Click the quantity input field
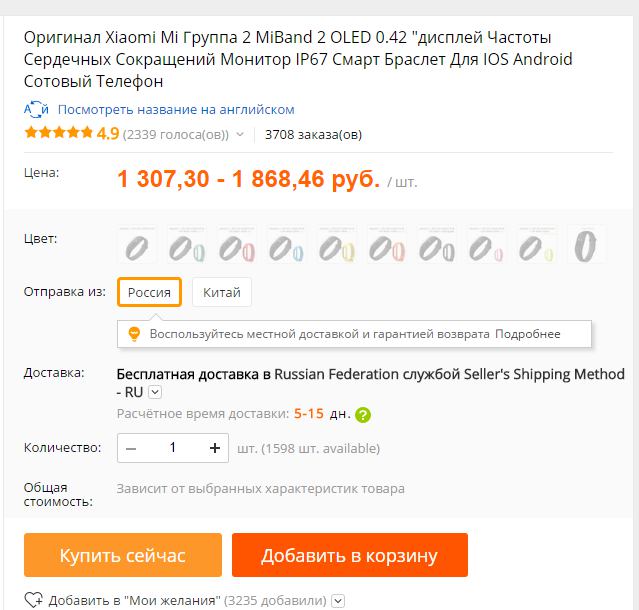639x610 pixels. 173,448
